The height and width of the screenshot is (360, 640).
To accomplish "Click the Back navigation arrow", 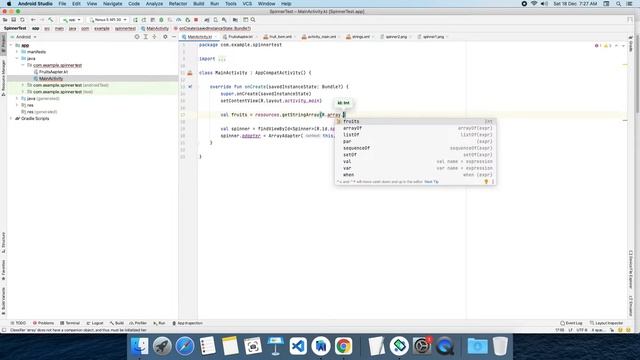I will click(33, 20).
